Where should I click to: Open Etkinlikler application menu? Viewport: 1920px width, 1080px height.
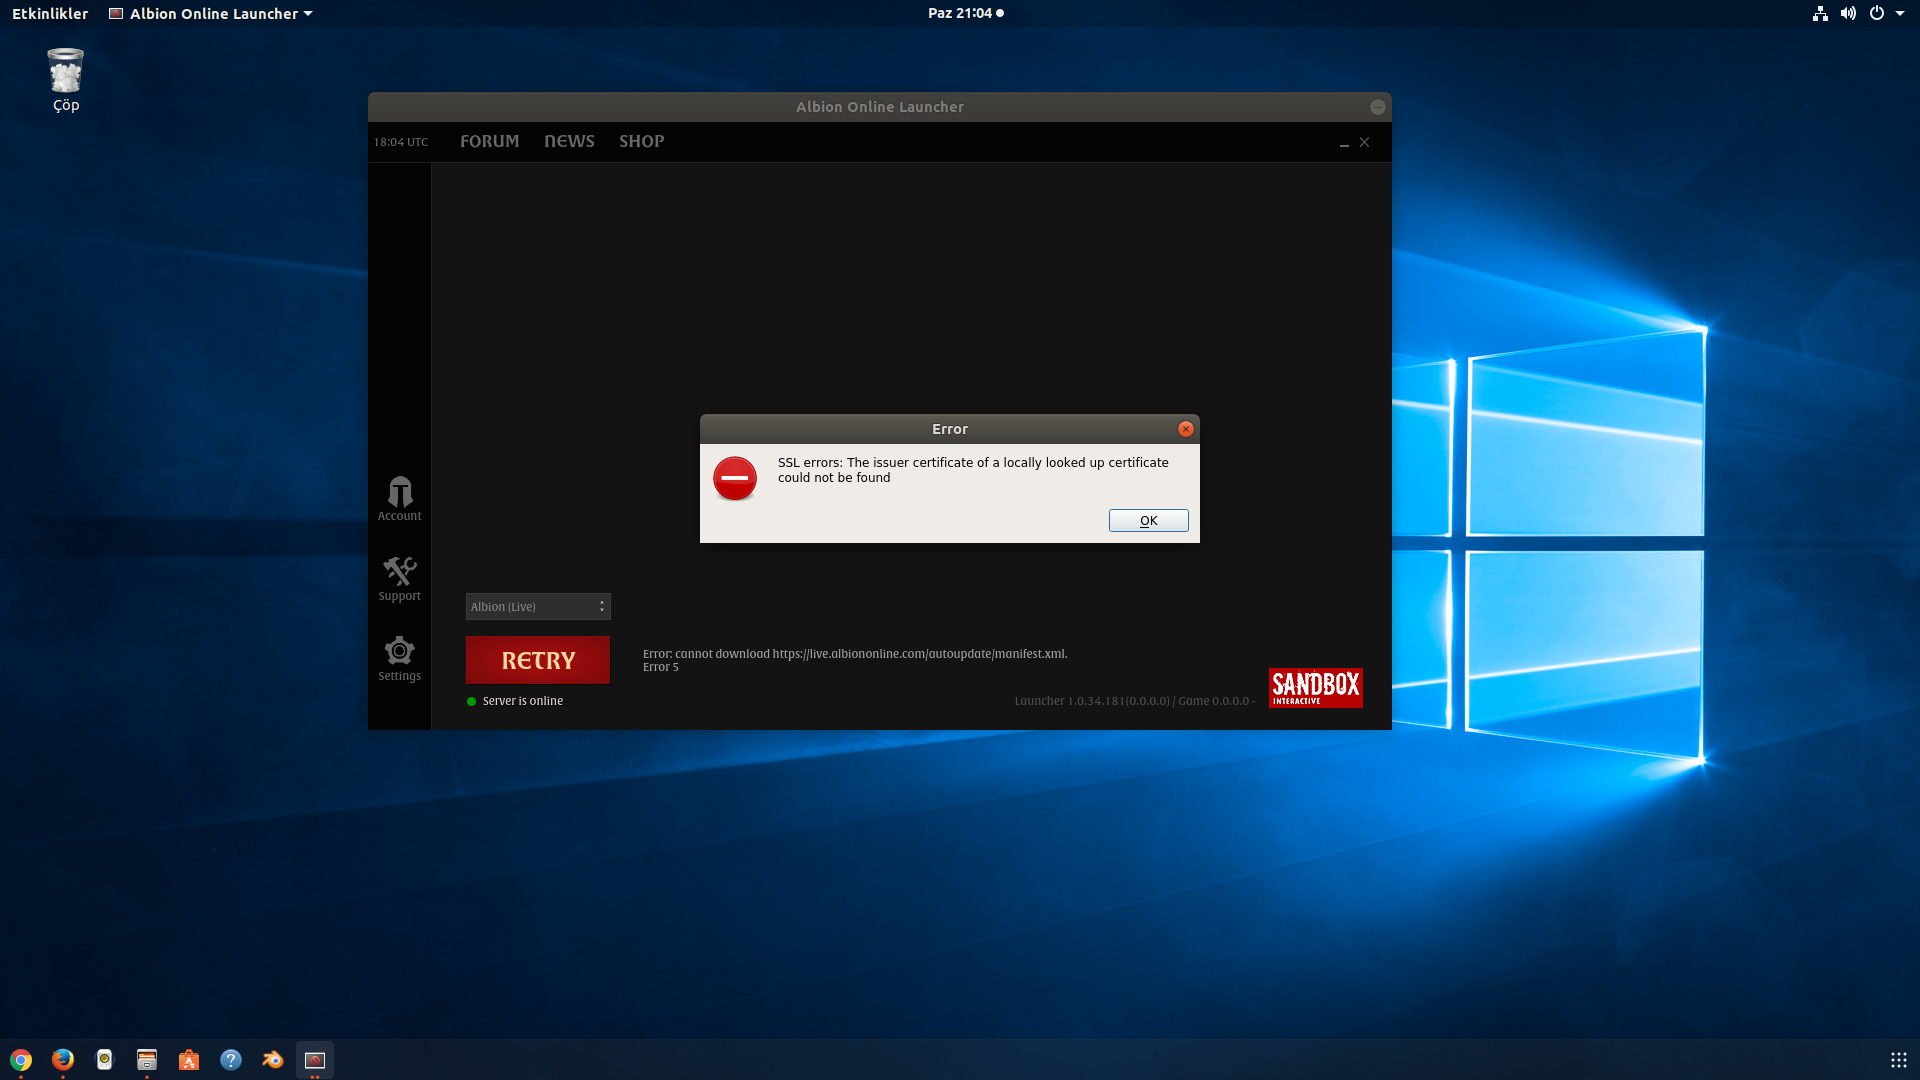pos(50,13)
